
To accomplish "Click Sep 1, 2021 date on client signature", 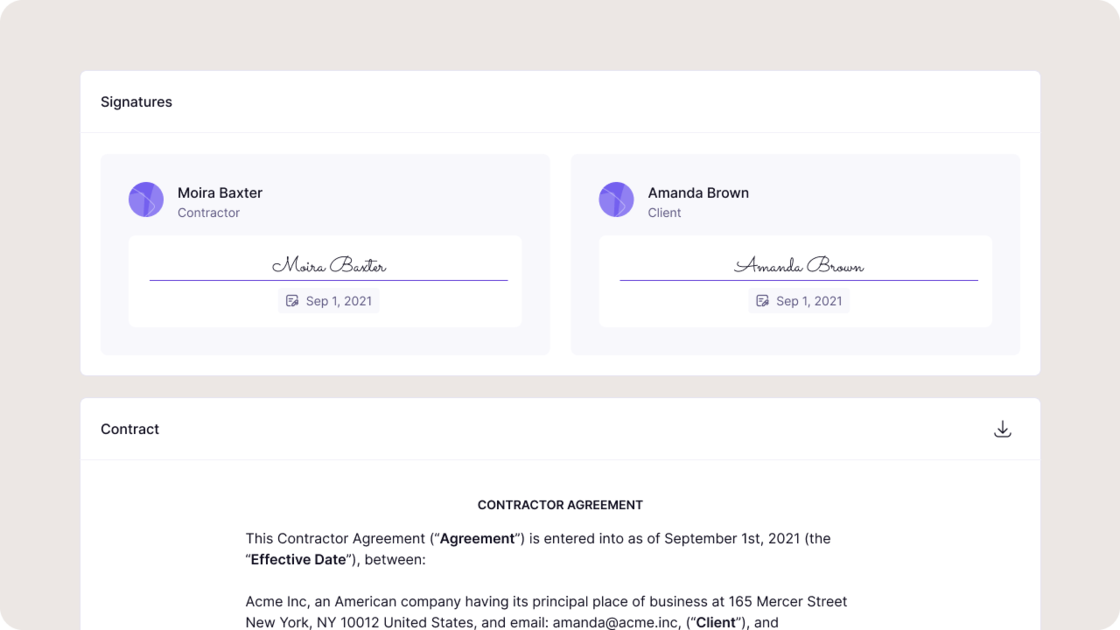I will click(809, 301).
